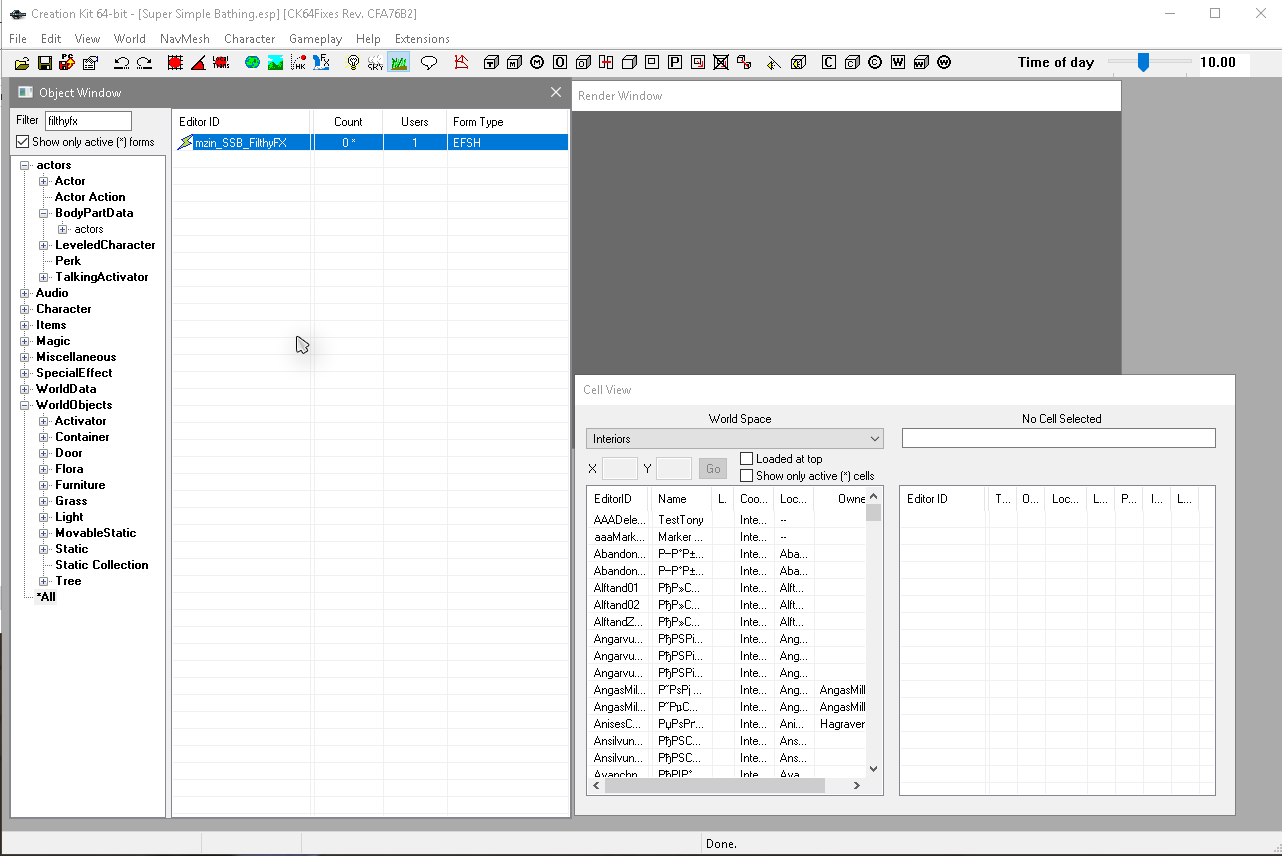Open the NavMesh menu
The width and height of the screenshot is (1282, 856).
184,39
